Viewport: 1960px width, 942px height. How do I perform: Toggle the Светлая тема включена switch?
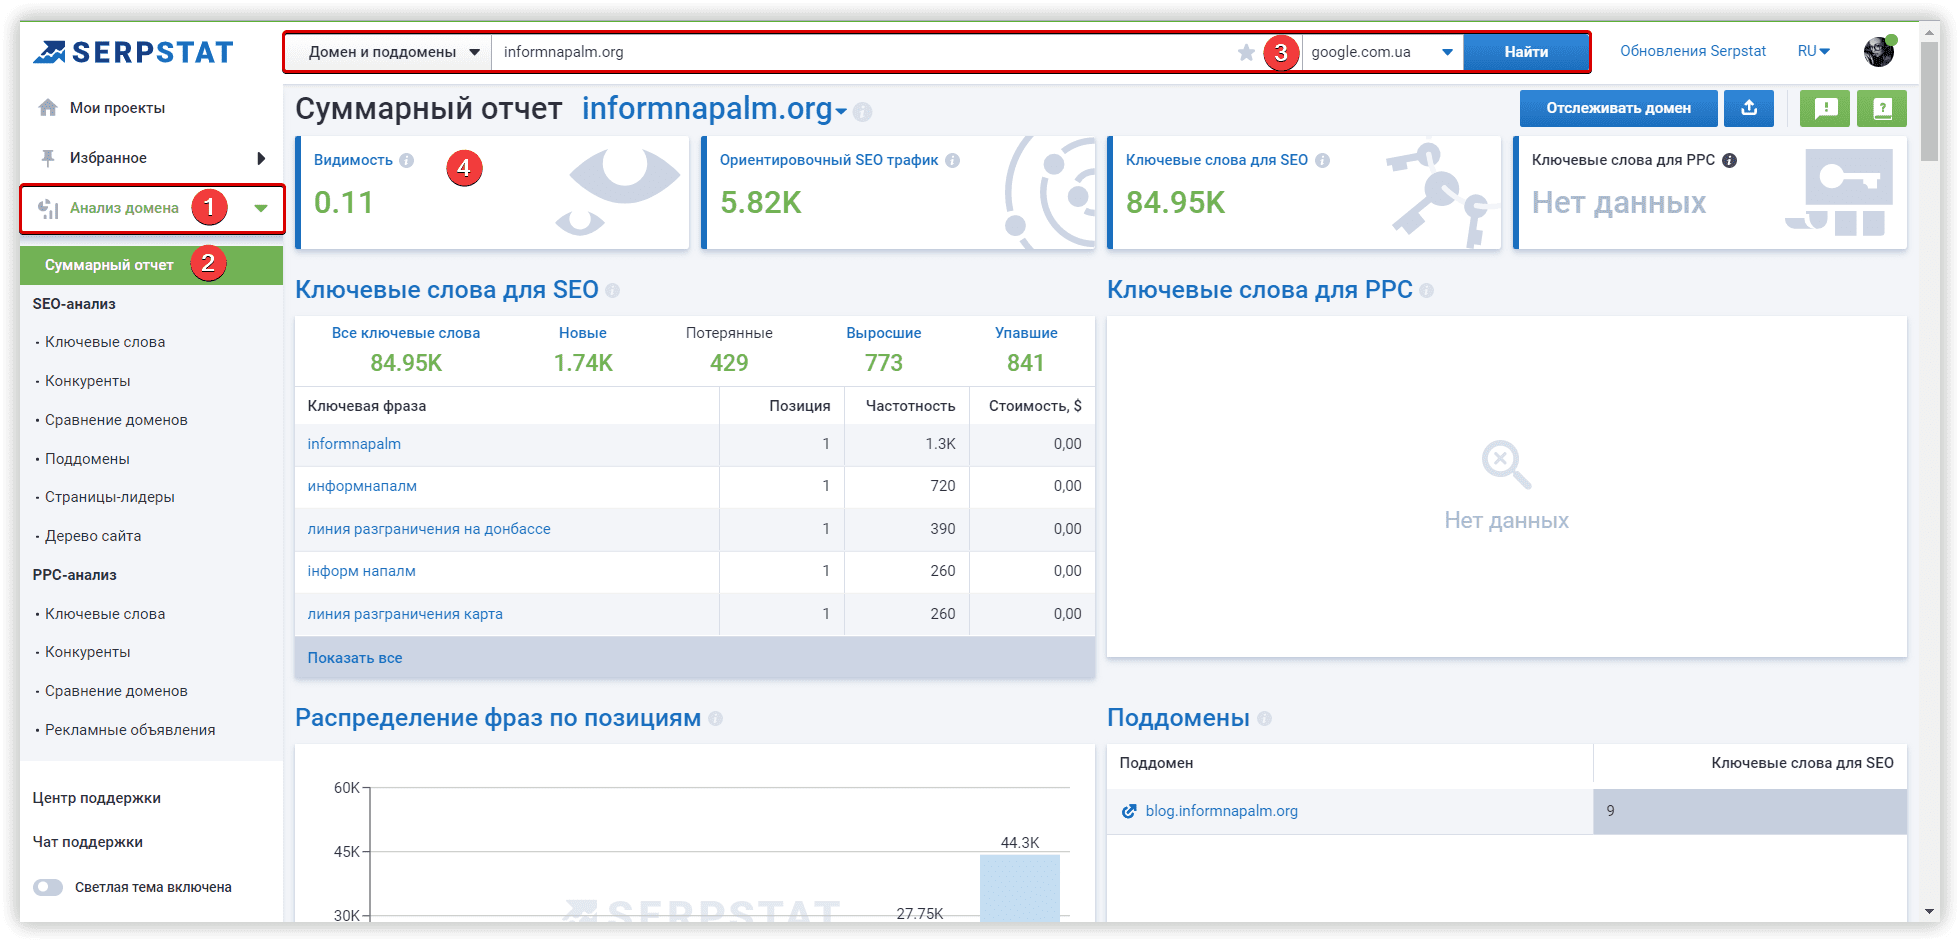coord(48,887)
